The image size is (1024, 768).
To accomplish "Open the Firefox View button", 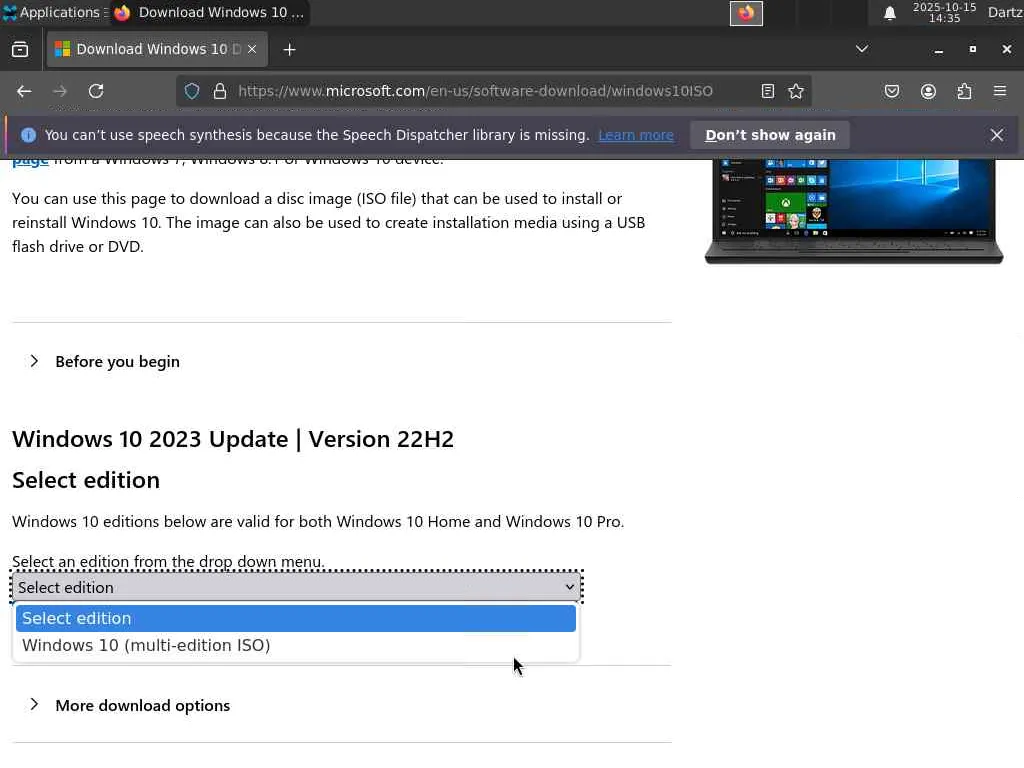I will 20,50.
